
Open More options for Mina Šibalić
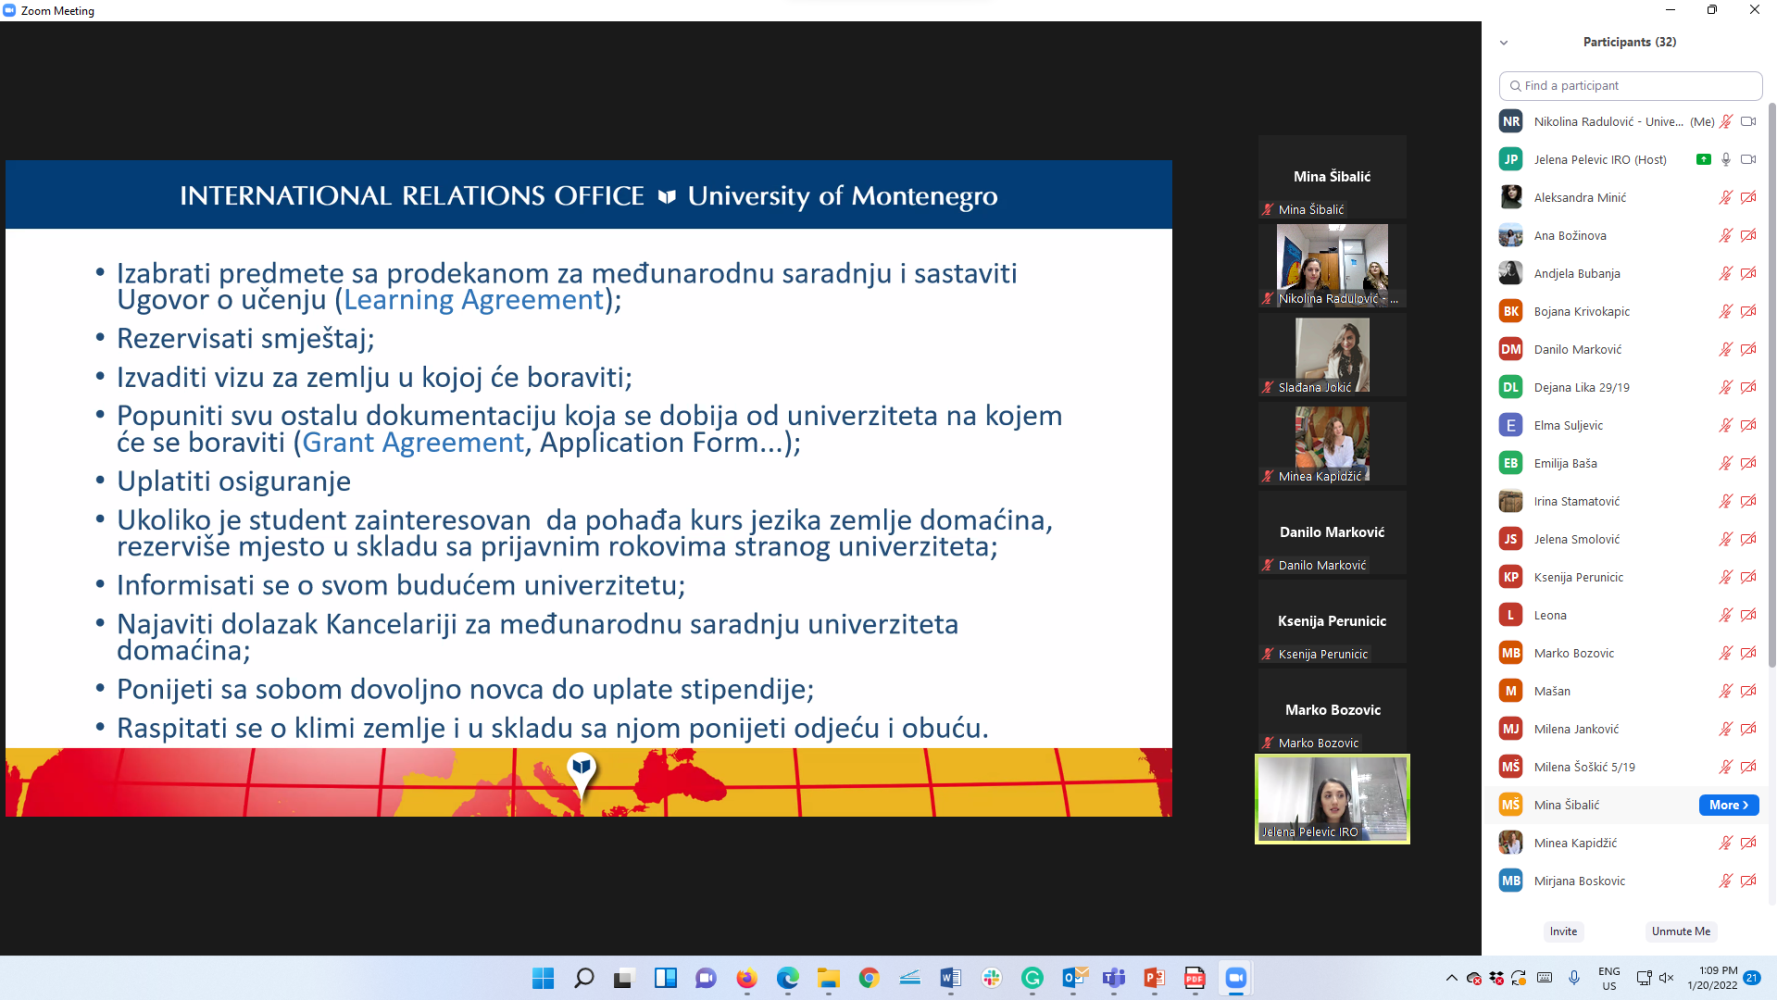(1728, 805)
